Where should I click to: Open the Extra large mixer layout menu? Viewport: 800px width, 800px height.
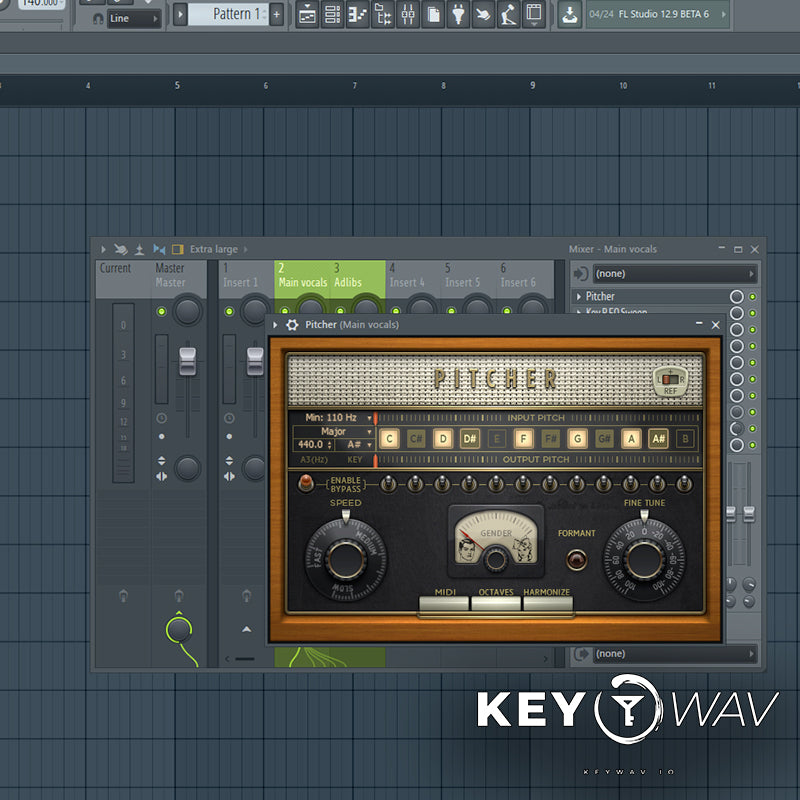pyautogui.click(x=218, y=249)
